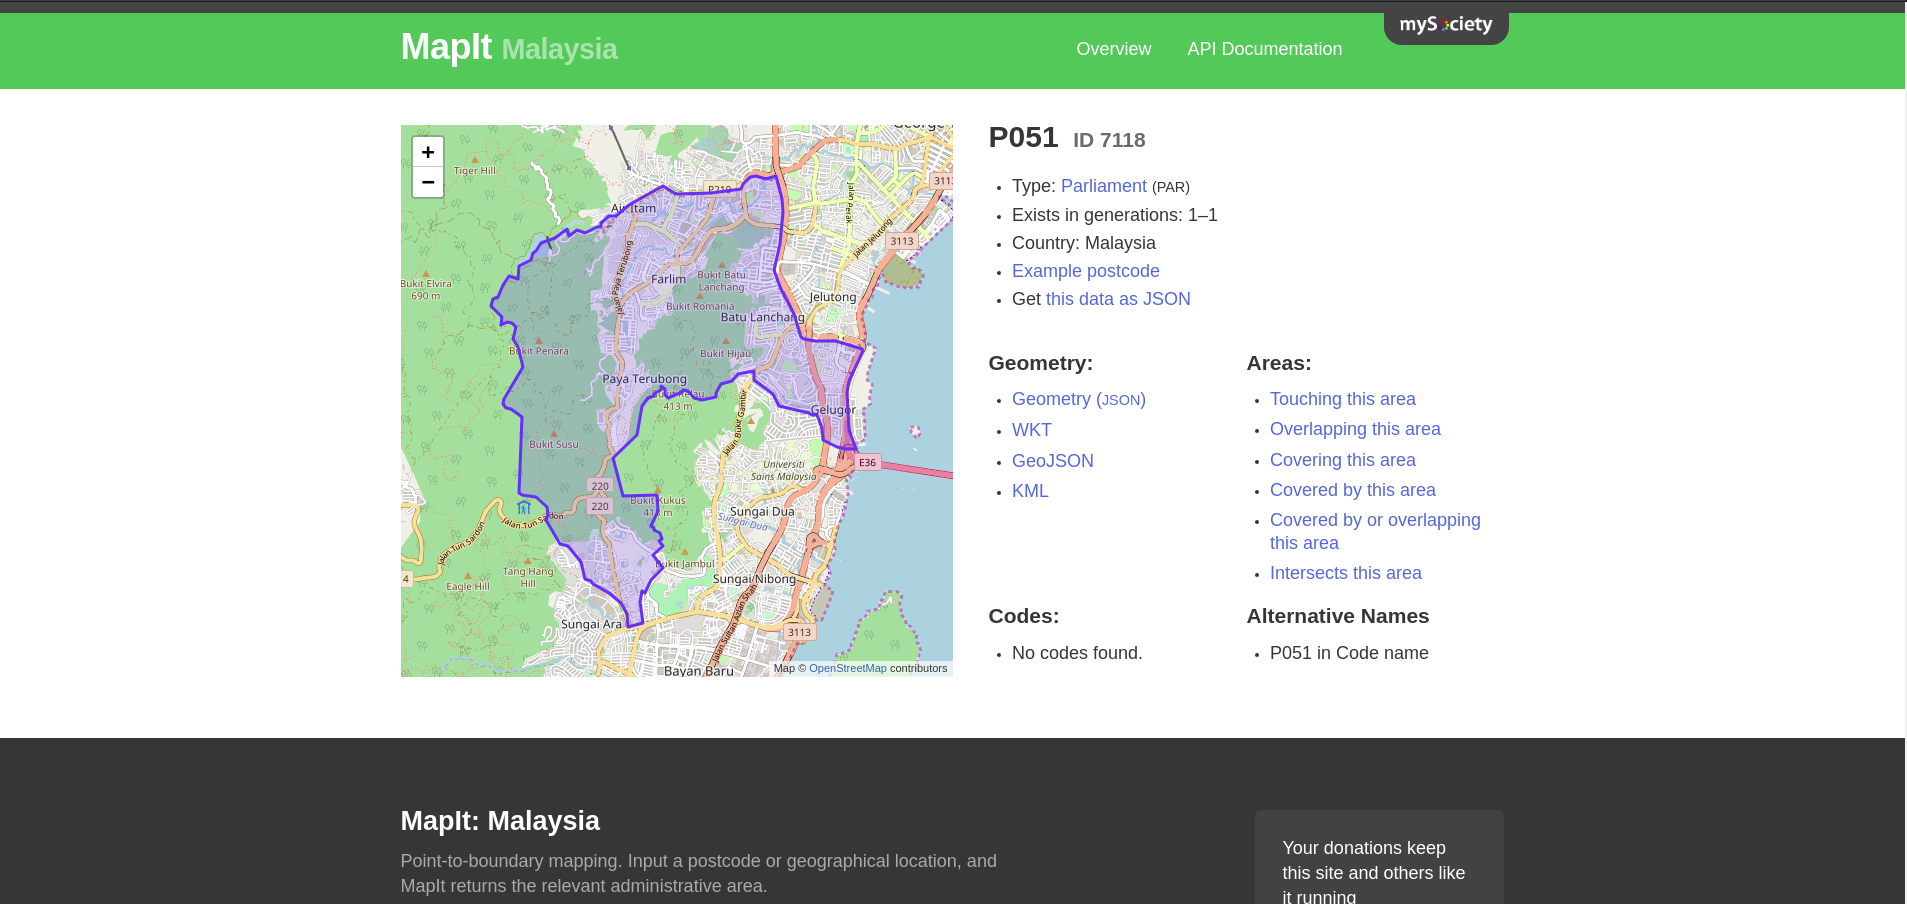Zoom in on the map
The height and width of the screenshot is (904, 1907).
(427, 152)
